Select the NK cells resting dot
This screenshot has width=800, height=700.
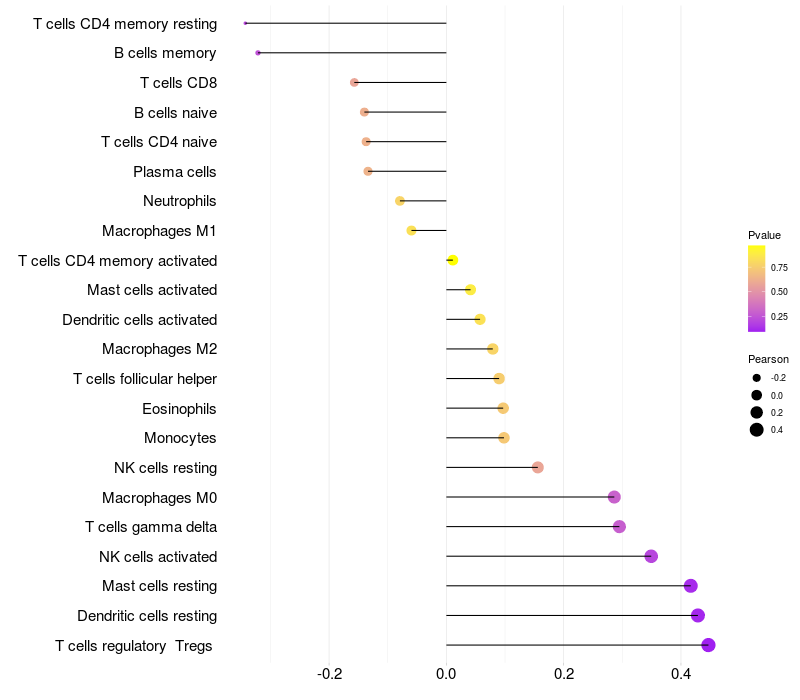point(538,467)
